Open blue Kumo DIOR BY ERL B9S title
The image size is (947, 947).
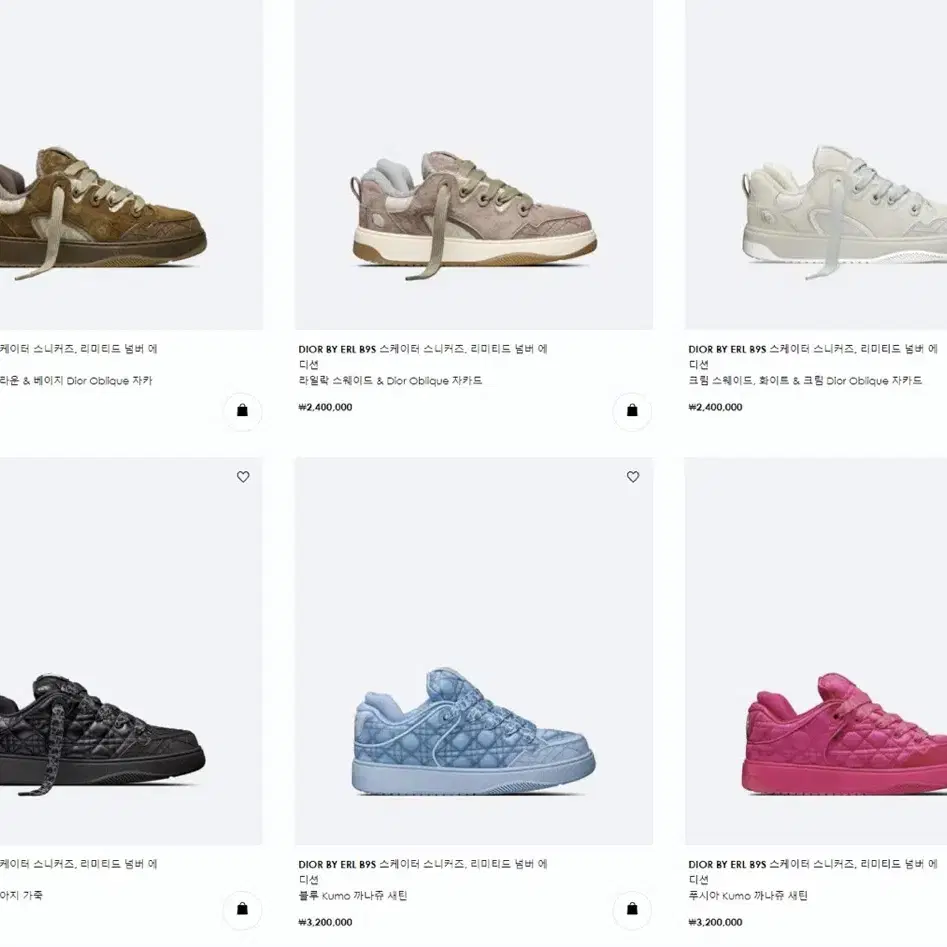[423, 872]
